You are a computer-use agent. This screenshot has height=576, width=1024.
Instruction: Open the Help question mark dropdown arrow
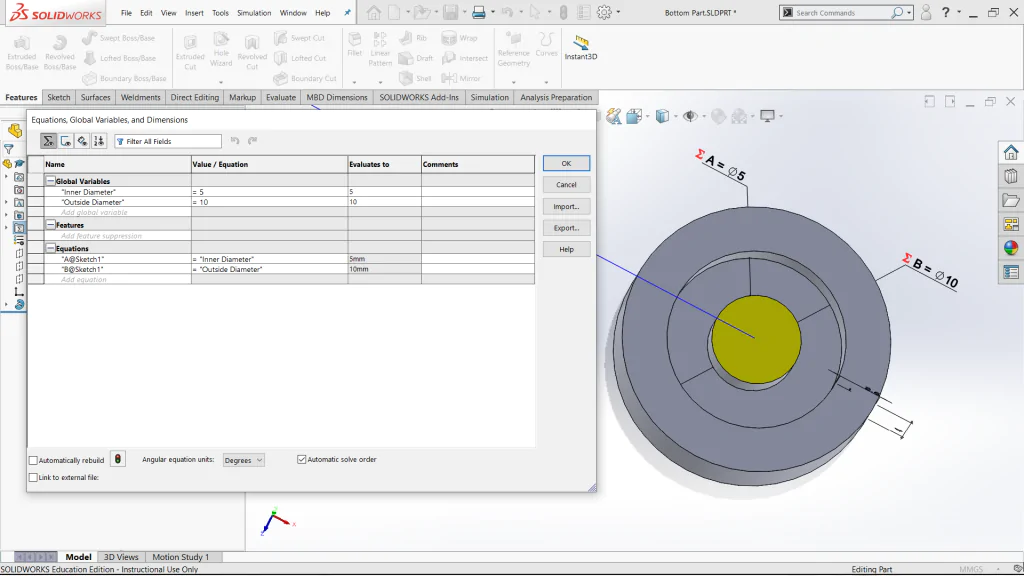tap(959, 12)
